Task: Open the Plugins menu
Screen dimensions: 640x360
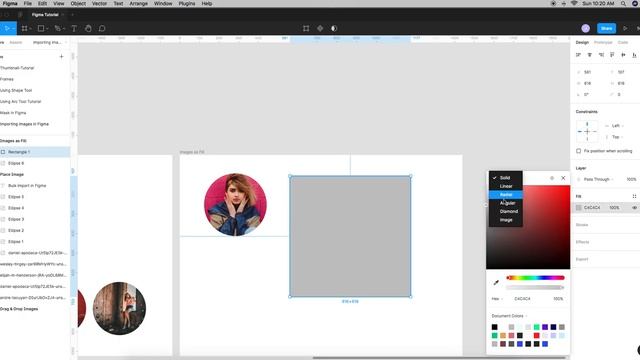Action: point(187,3)
